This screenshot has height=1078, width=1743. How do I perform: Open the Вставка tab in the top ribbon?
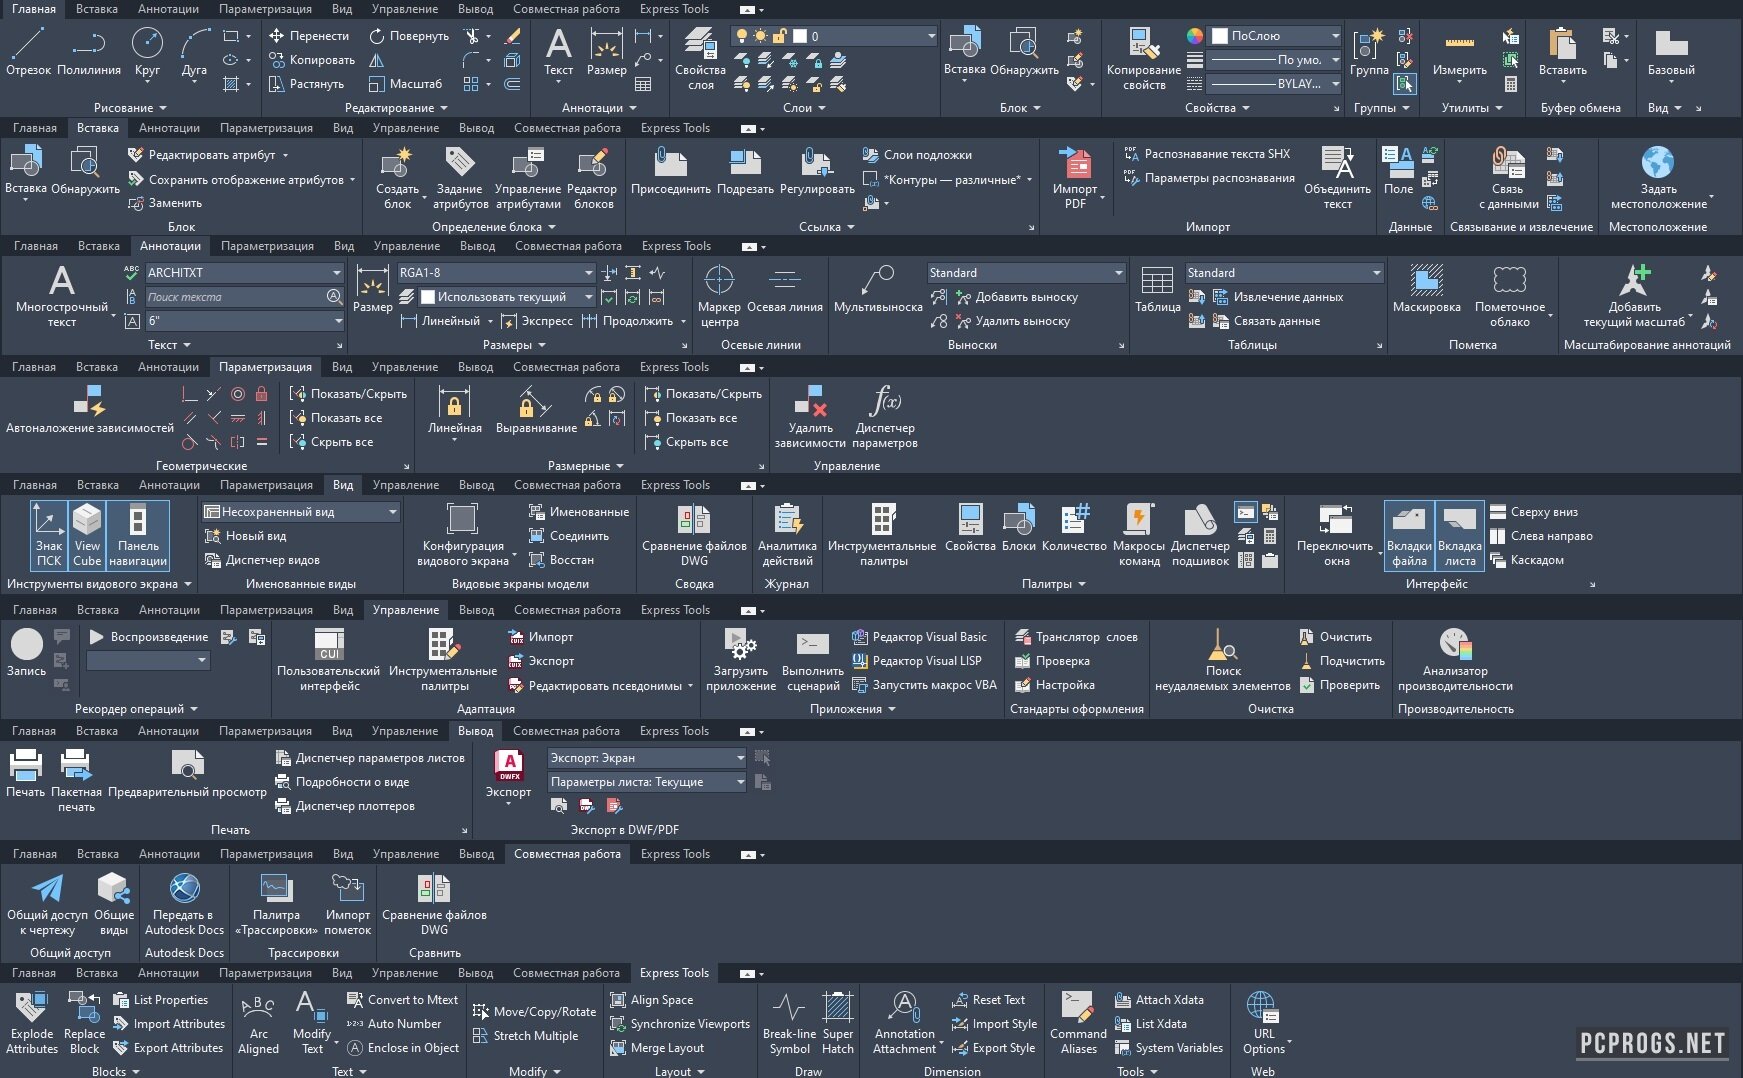coord(97,9)
